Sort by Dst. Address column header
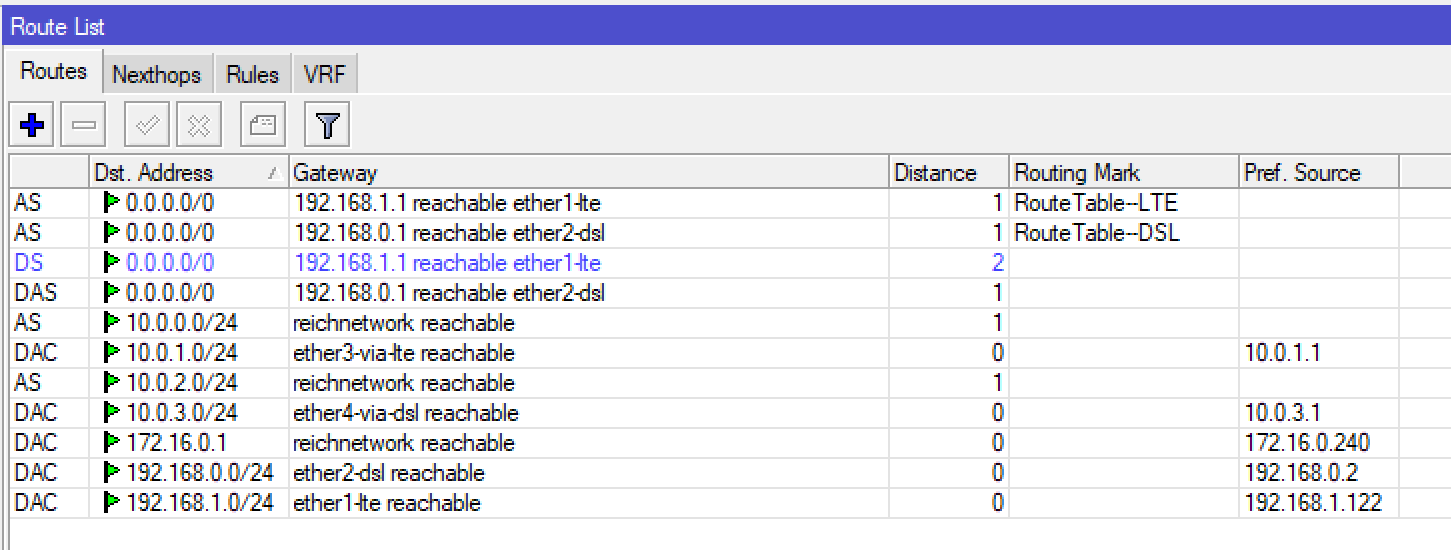Screen dimensions: 1451x550 pos(168,173)
